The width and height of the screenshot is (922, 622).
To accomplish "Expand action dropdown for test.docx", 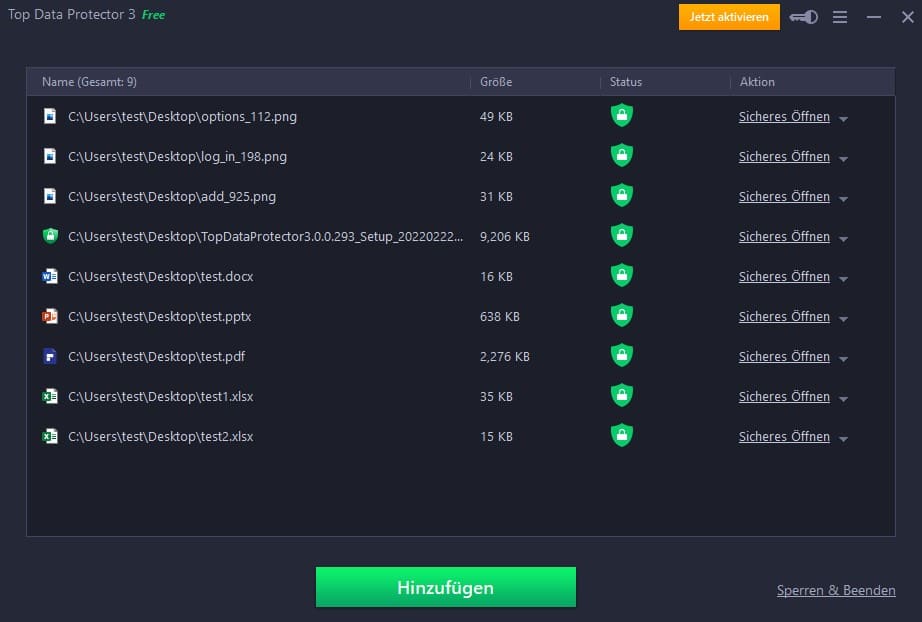I will pos(843,279).
